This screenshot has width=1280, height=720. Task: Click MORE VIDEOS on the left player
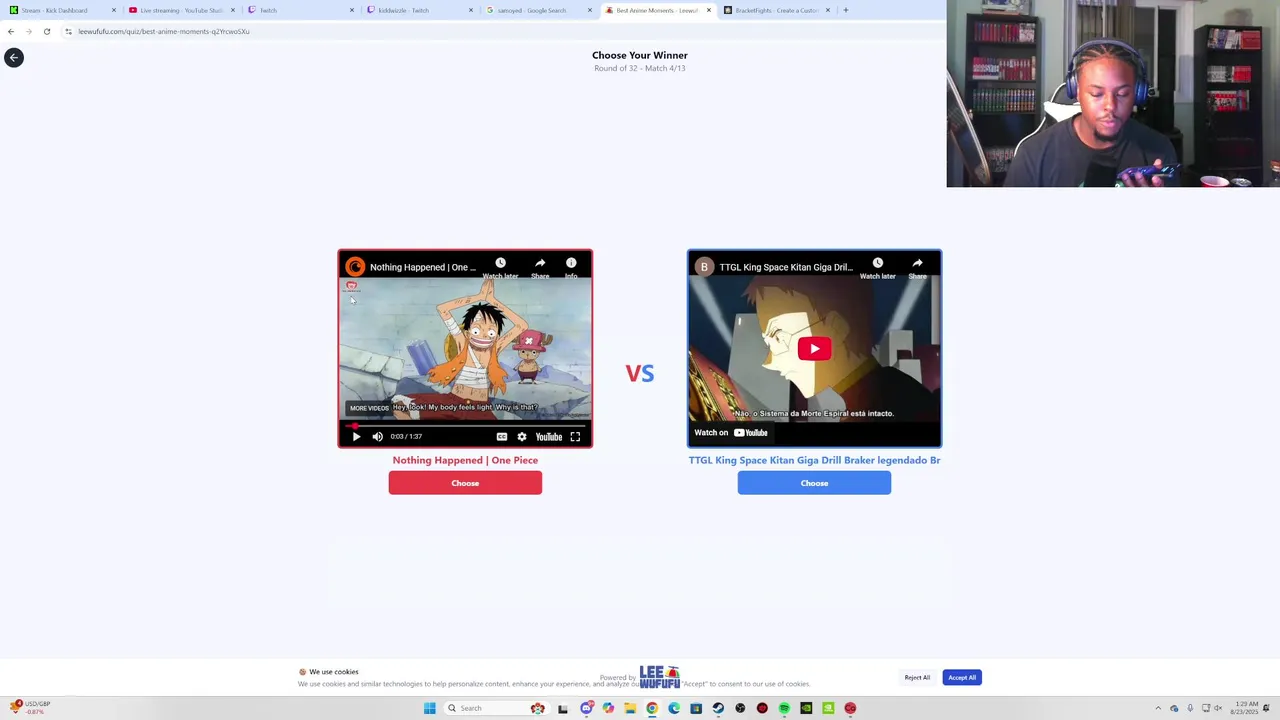click(x=369, y=408)
